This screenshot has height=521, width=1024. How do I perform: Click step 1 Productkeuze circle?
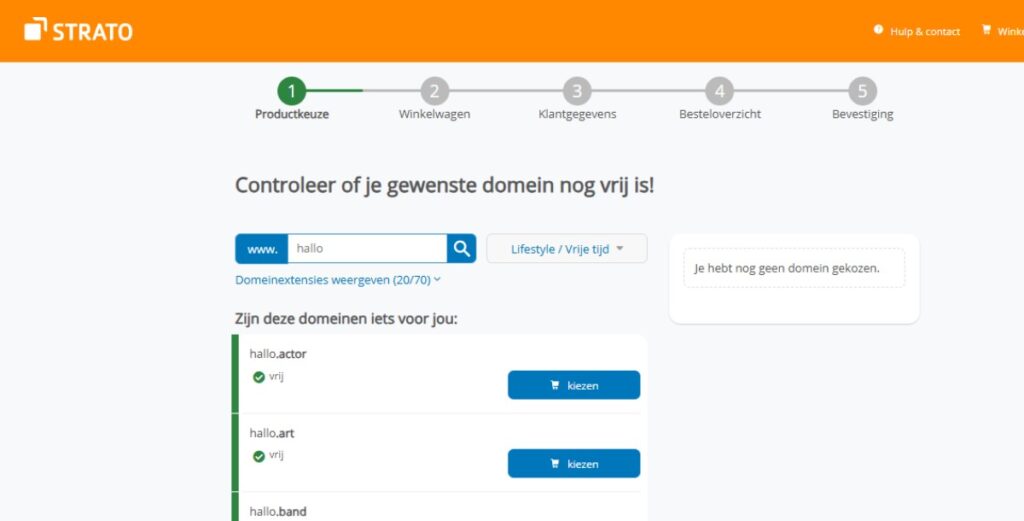[x=291, y=92]
